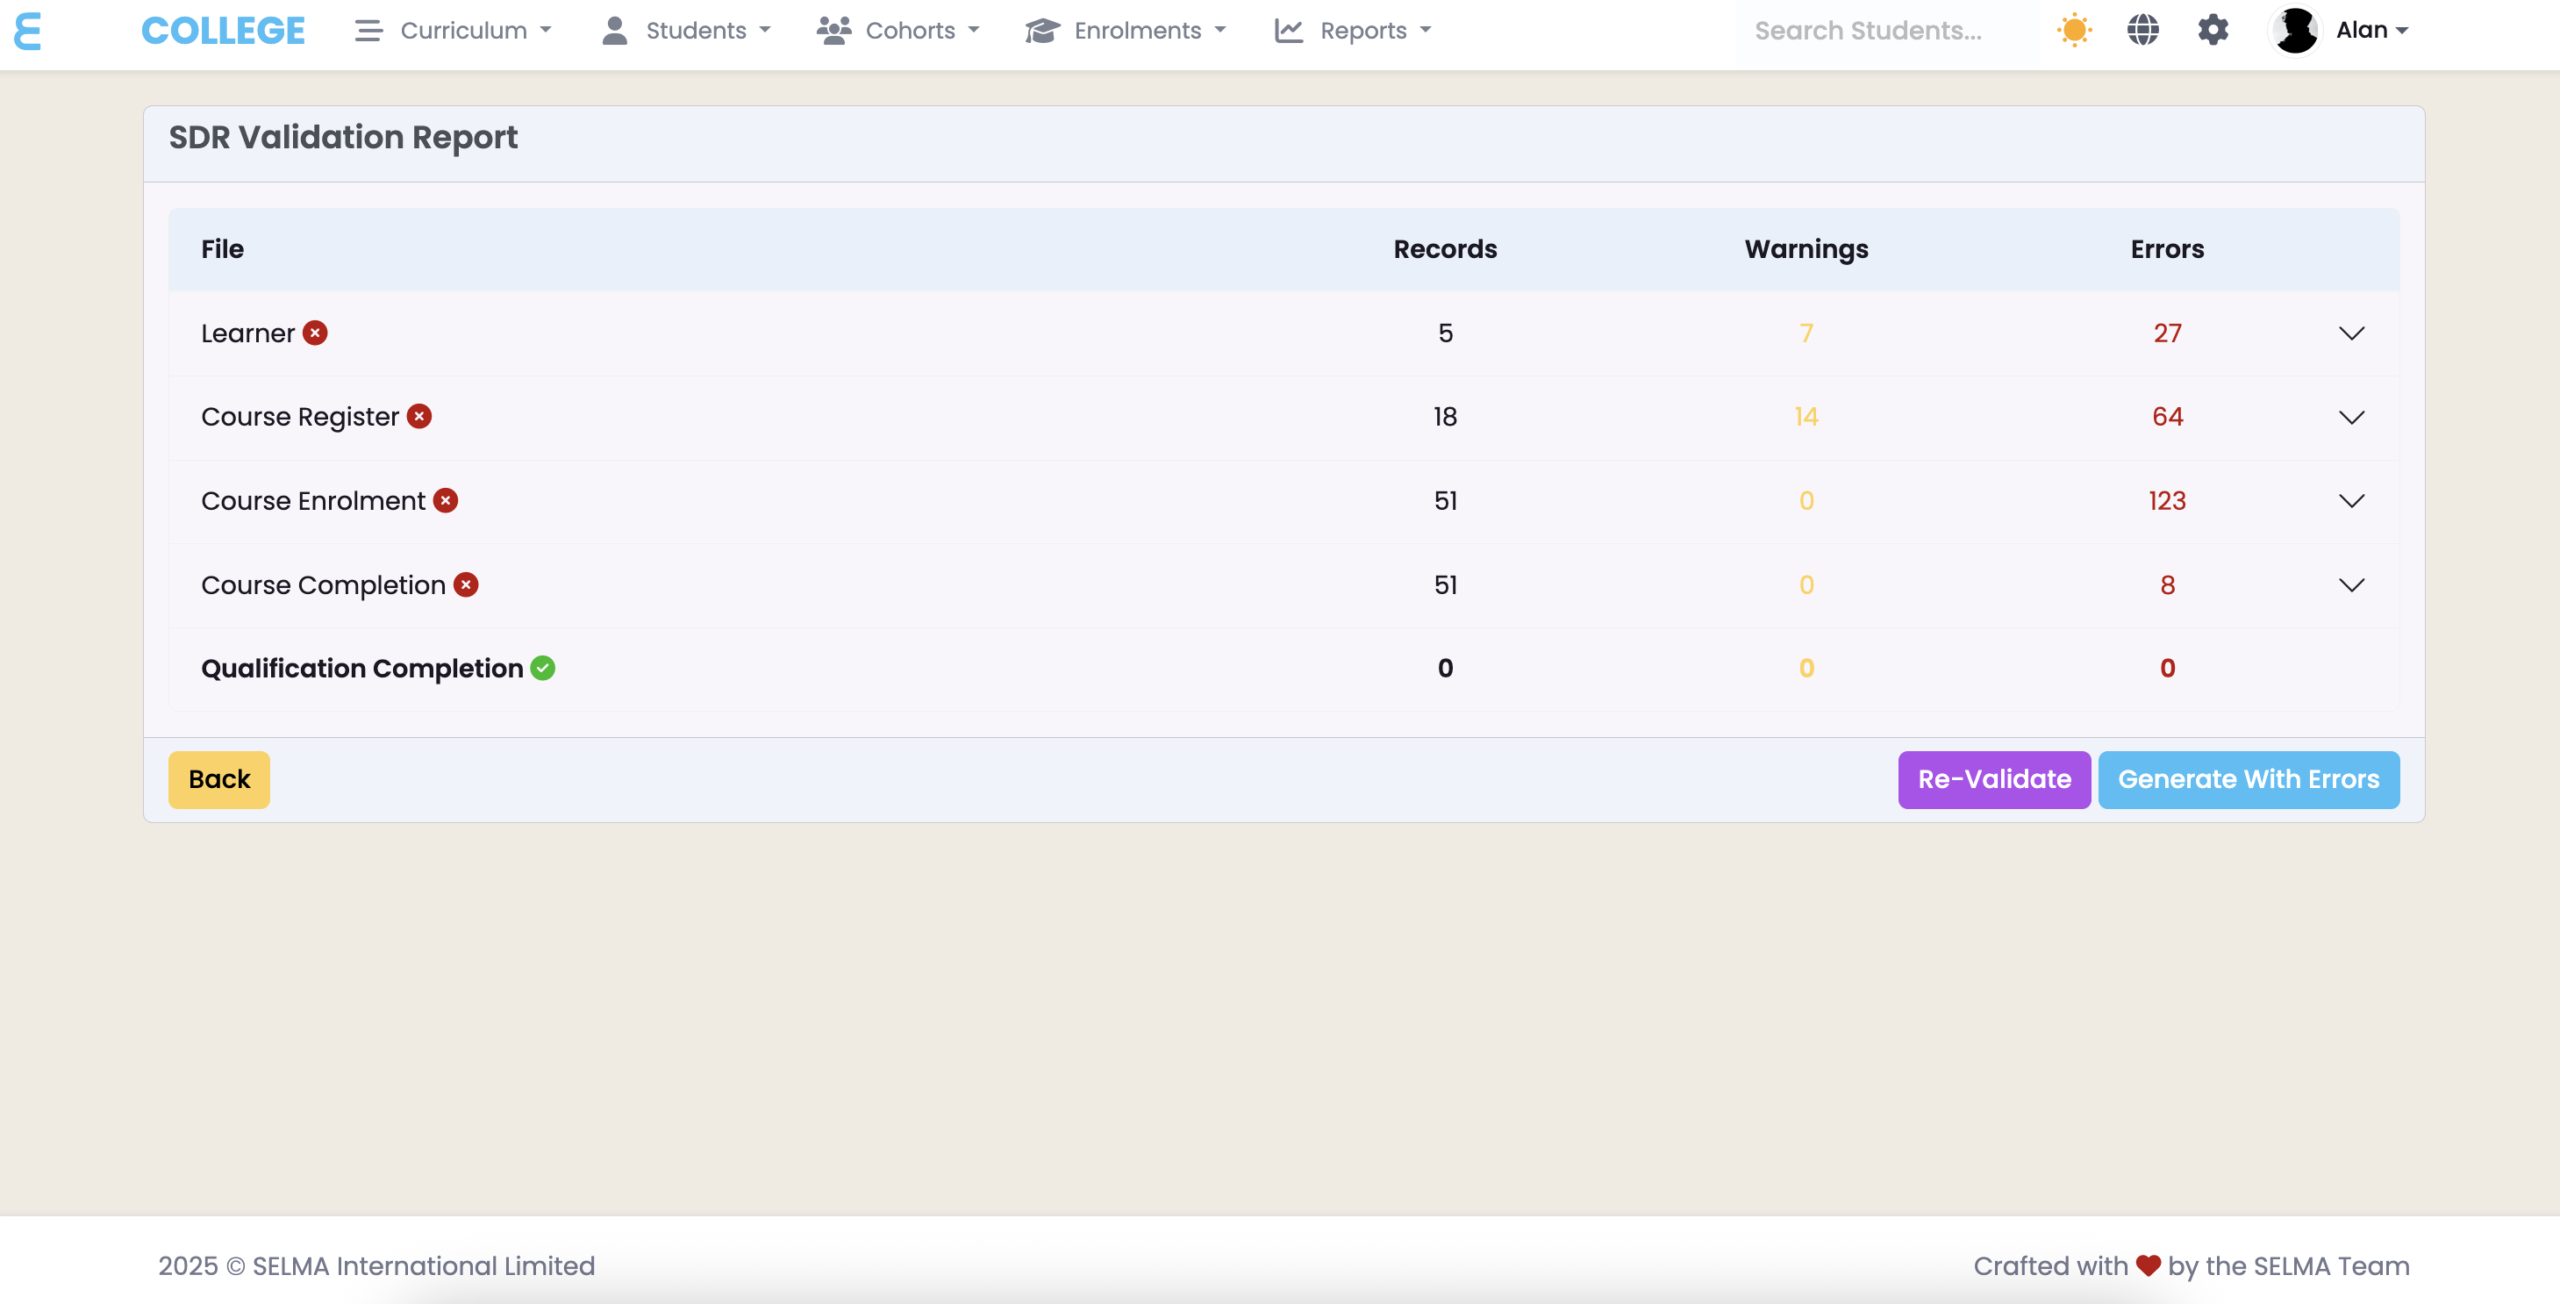Open the Reports menu
Screen dimensions: 2560x1304
pos(1353,31)
